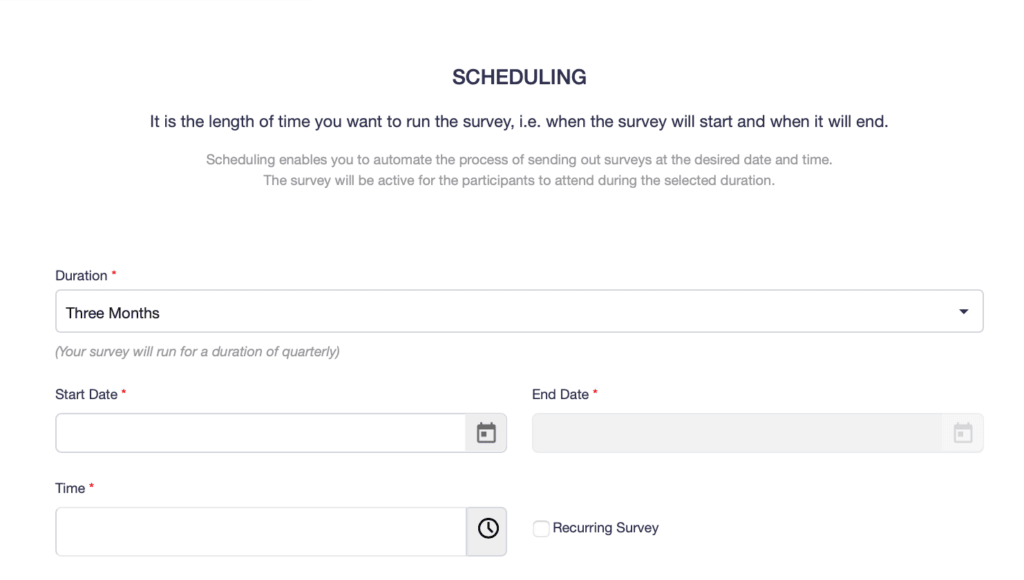Viewport: 1024px width, 580px height.
Task: Focus the Time input field
Action: click(x=260, y=531)
